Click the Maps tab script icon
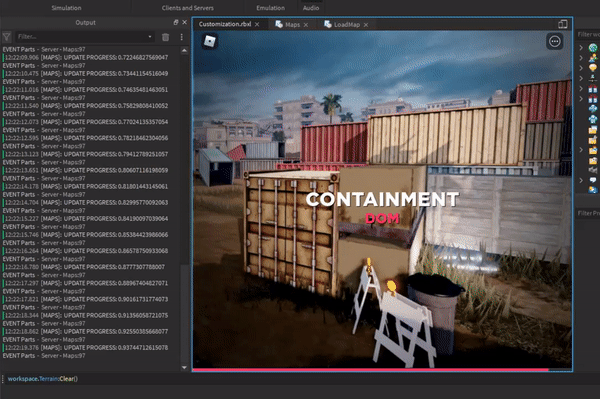This screenshot has height=399, width=600. 279,24
